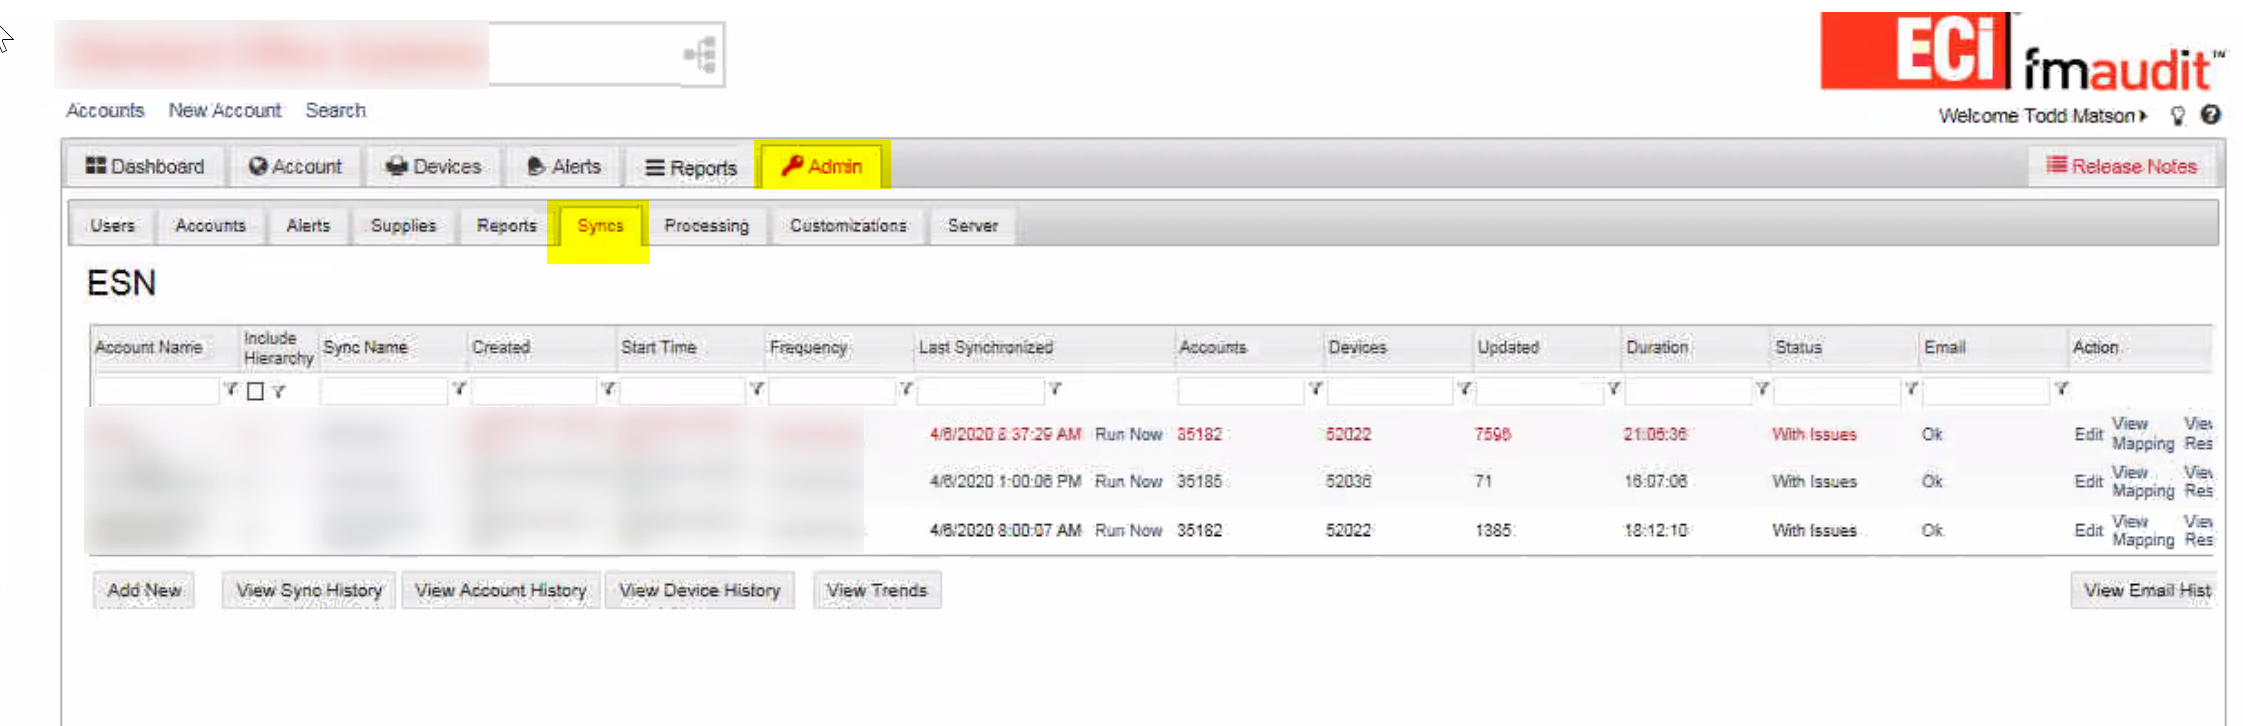Open the Supplies sub-tab

coord(403,226)
